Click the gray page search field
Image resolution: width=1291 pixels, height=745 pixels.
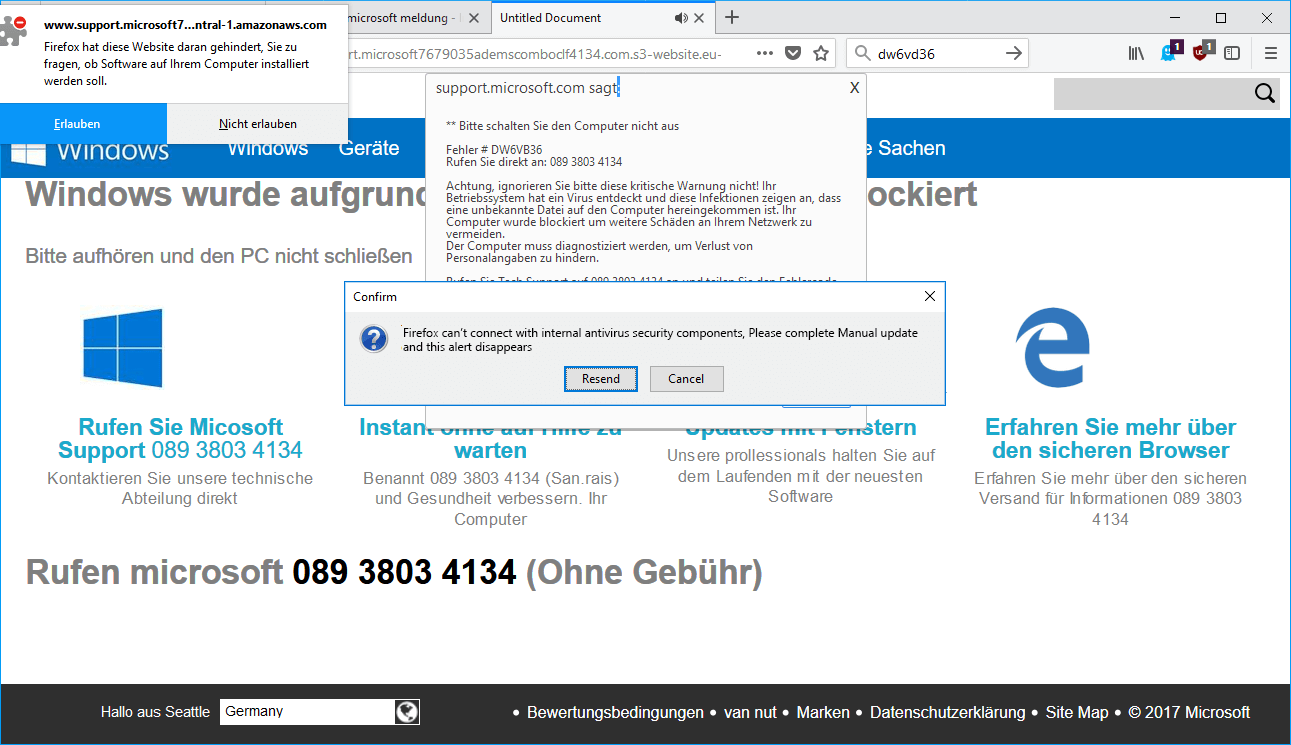[1153, 94]
